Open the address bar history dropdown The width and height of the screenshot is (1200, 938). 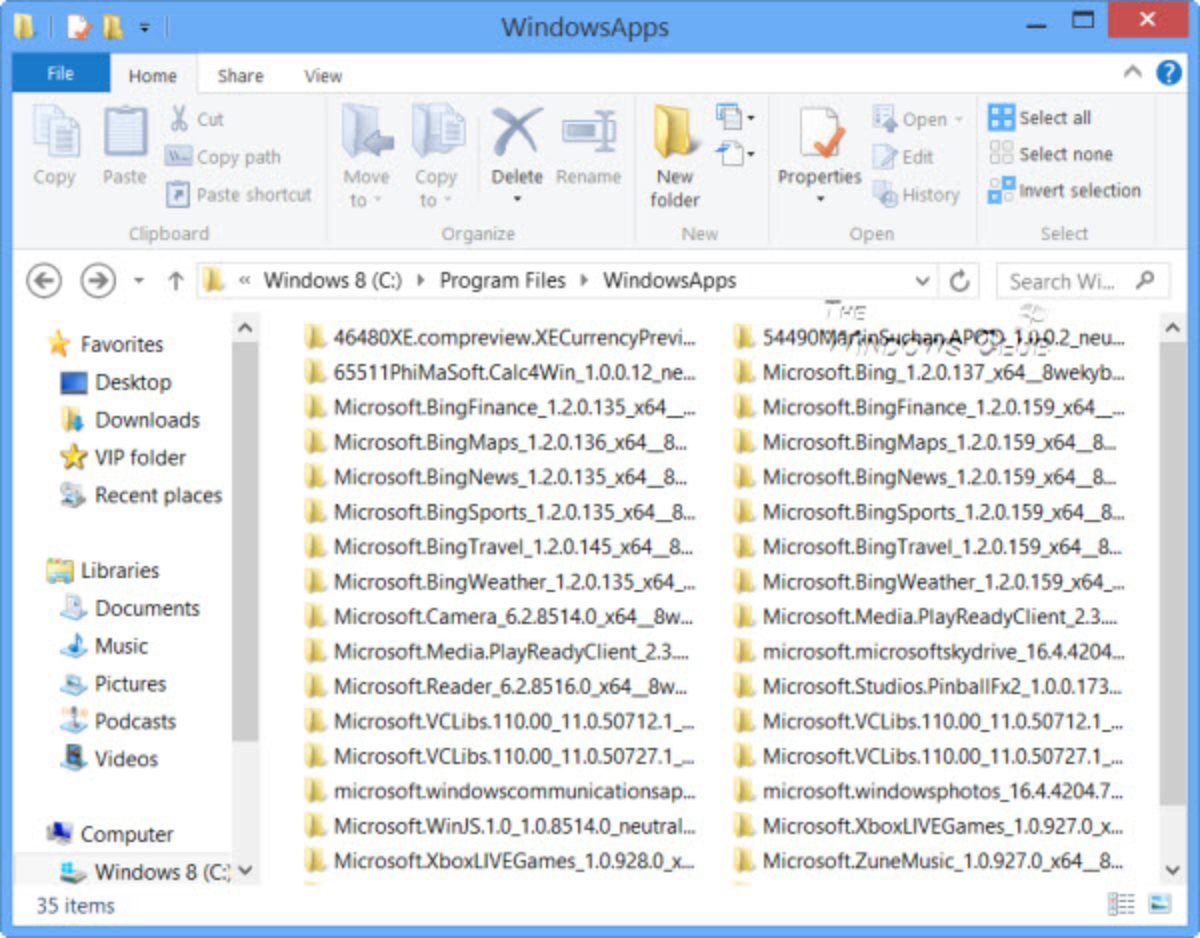(x=923, y=282)
